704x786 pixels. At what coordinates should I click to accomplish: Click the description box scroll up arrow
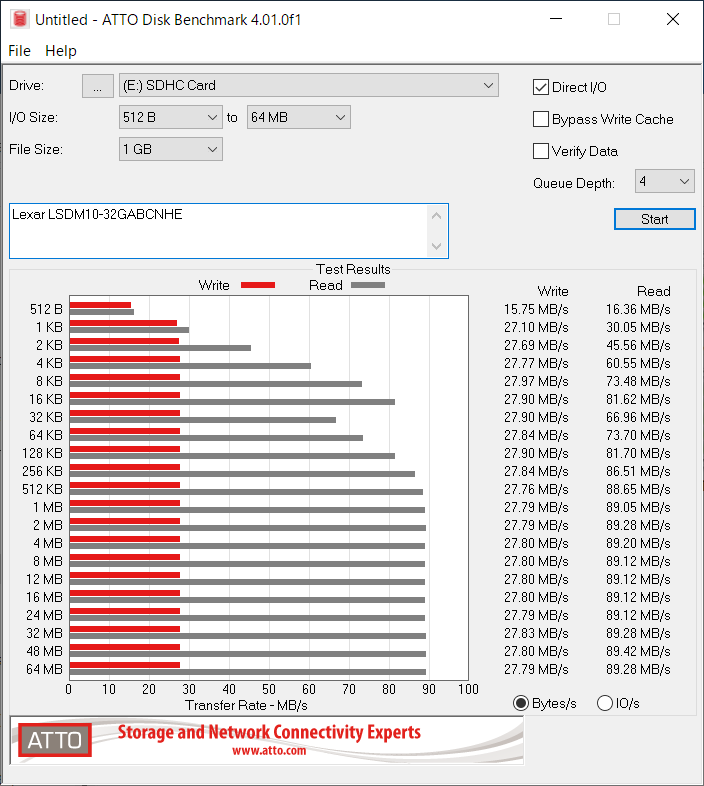click(437, 216)
